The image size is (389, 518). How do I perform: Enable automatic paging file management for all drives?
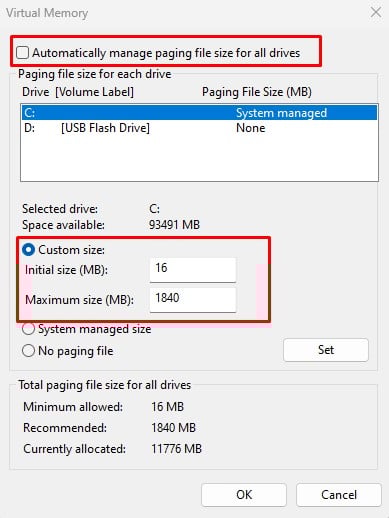pyautogui.click(x=22, y=53)
